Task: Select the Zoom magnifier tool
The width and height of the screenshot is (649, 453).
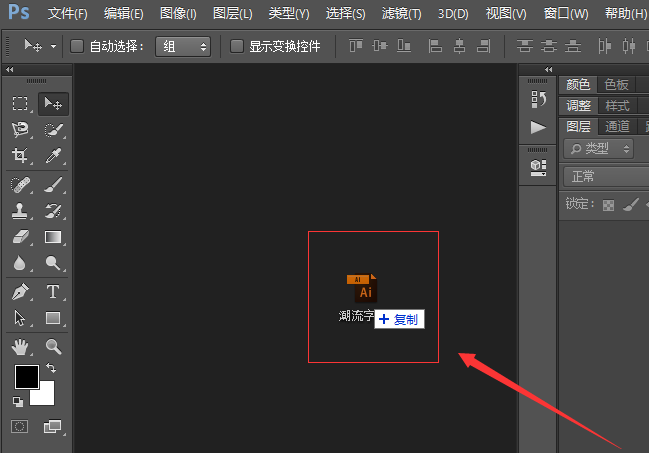Action: coord(53,347)
